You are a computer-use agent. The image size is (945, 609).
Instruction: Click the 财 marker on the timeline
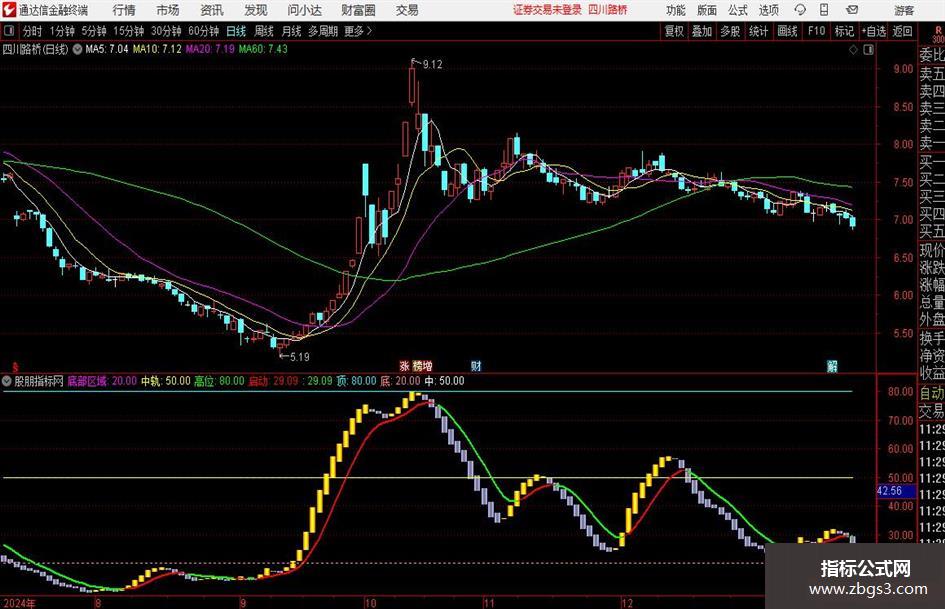pos(476,366)
